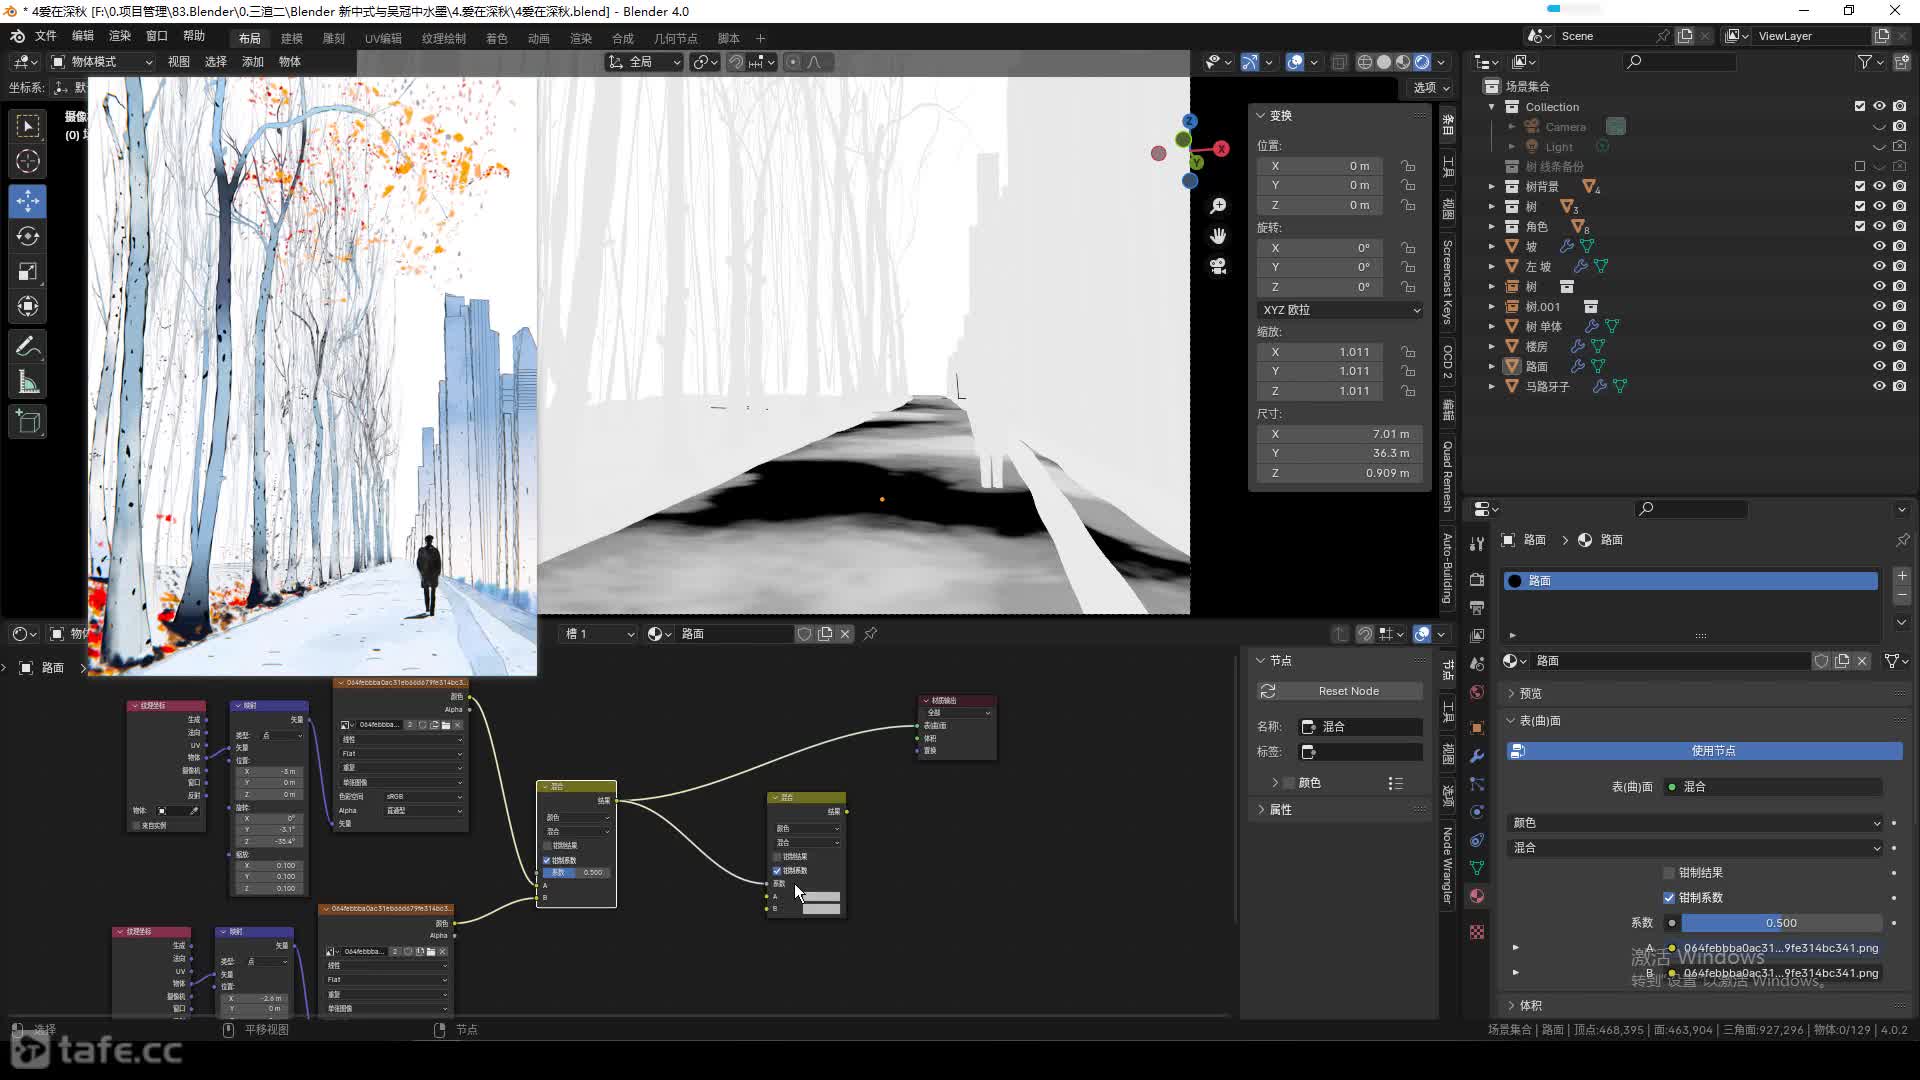The height and width of the screenshot is (1080, 1920).
Task: Open the 视图 menu in viewport header
Action: [179, 62]
